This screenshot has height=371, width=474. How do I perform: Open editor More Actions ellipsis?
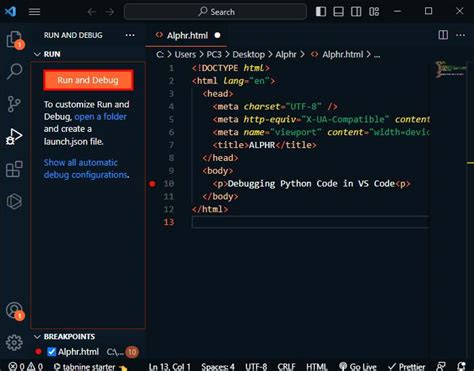460,35
